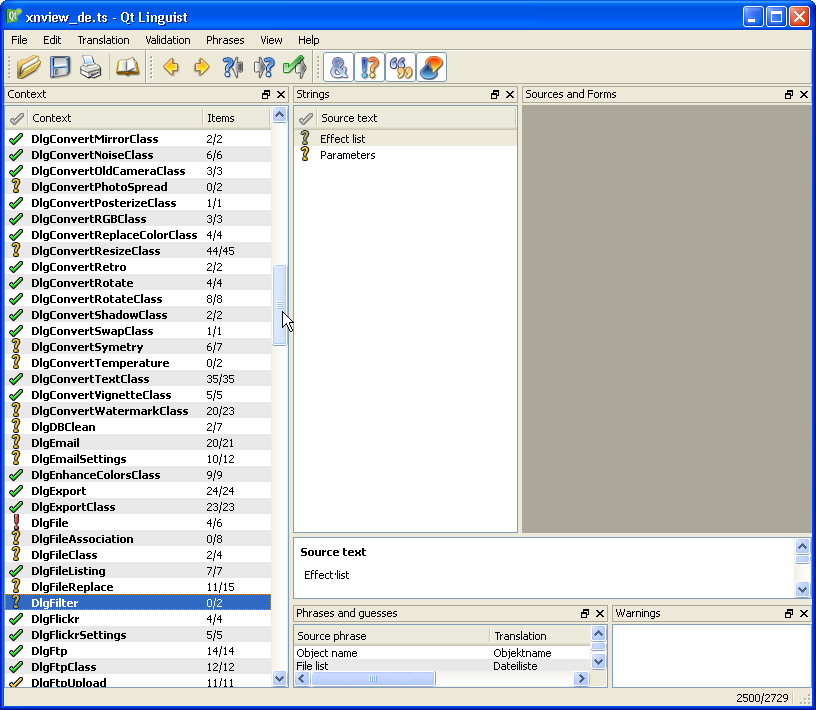Open the phrase book icon

pyautogui.click(x=128, y=67)
